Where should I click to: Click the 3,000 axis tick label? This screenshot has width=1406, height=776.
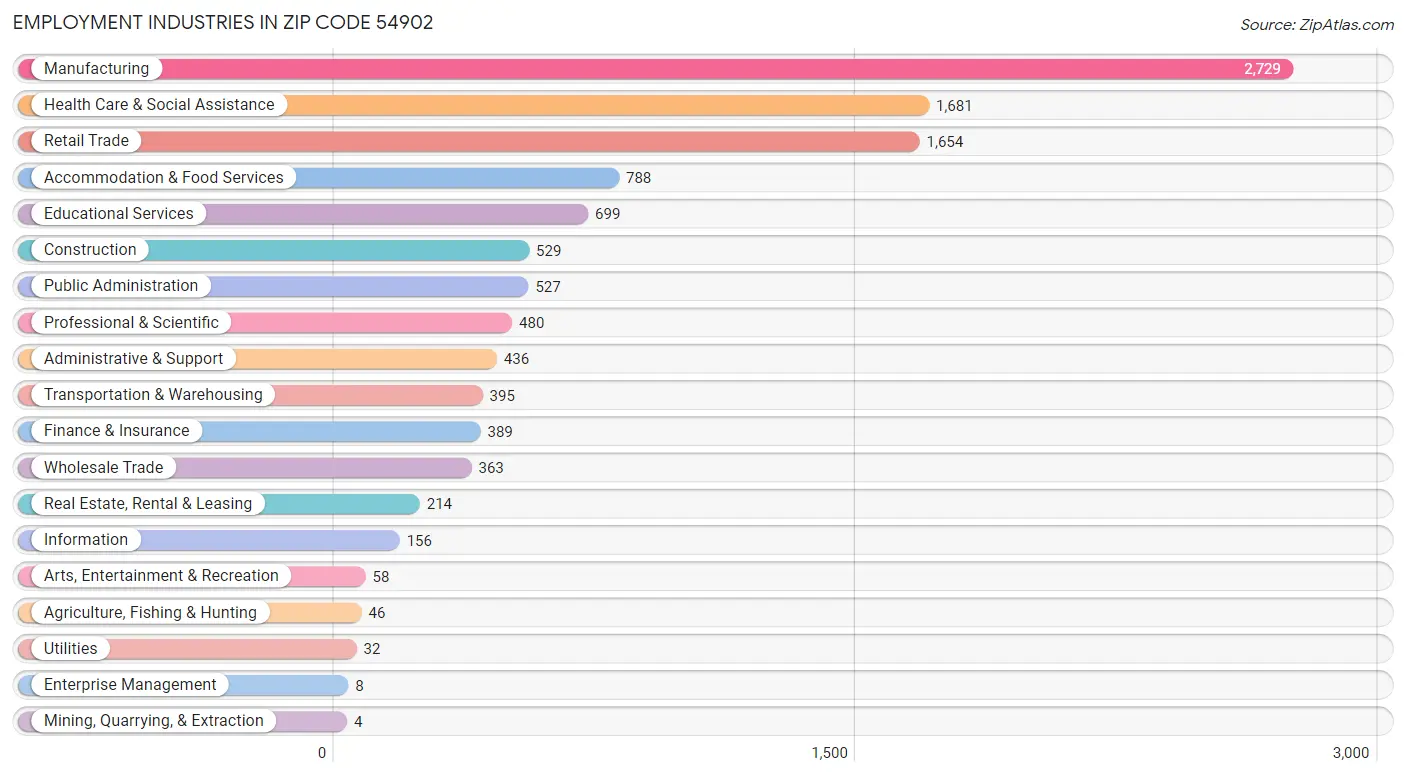[1351, 753]
